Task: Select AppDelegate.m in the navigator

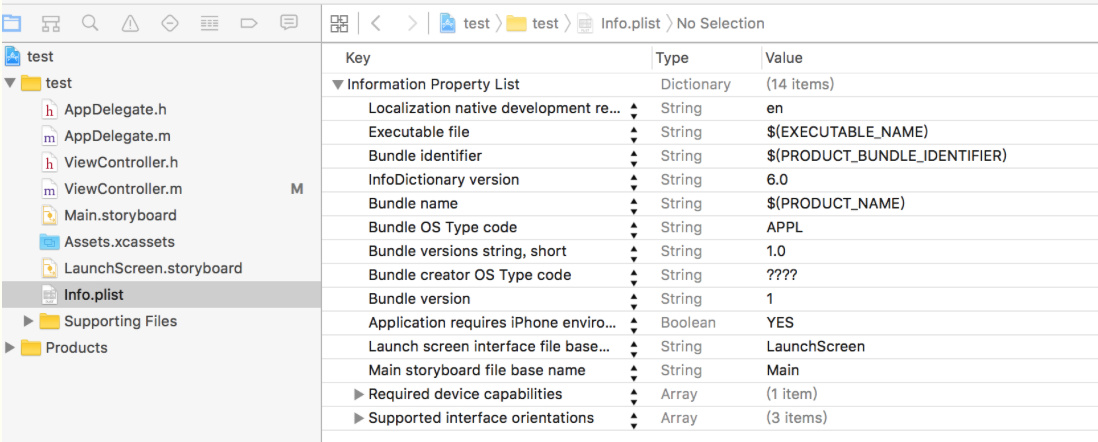Action: point(109,136)
